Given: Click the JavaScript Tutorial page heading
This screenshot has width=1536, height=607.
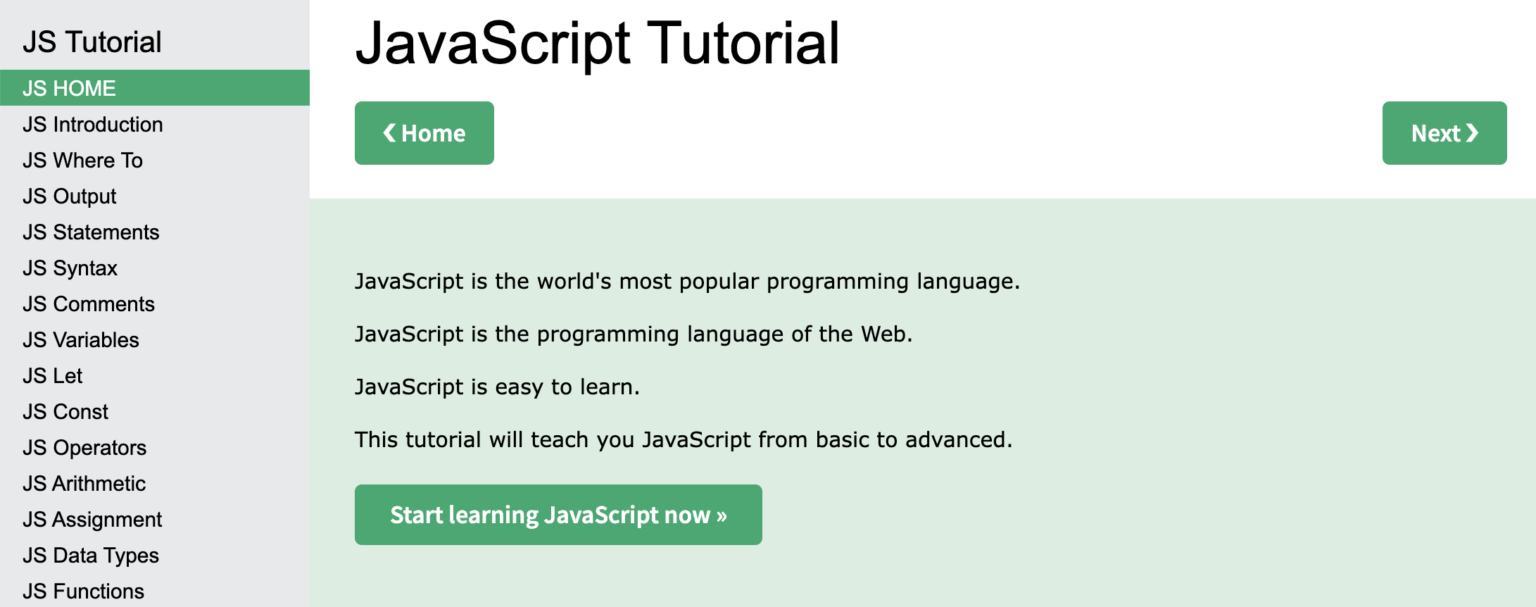Looking at the screenshot, I should click(x=597, y=44).
